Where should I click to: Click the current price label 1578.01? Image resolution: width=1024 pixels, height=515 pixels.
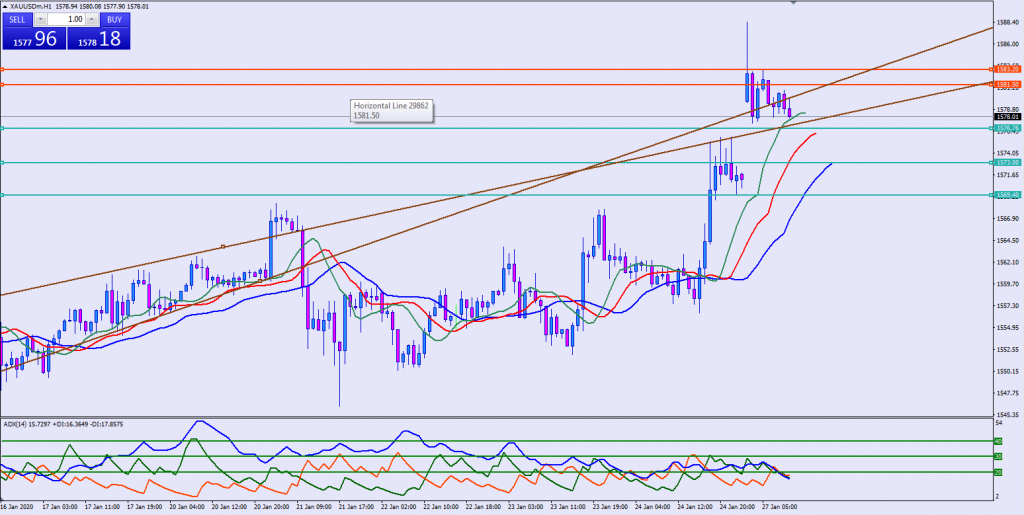point(1007,117)
